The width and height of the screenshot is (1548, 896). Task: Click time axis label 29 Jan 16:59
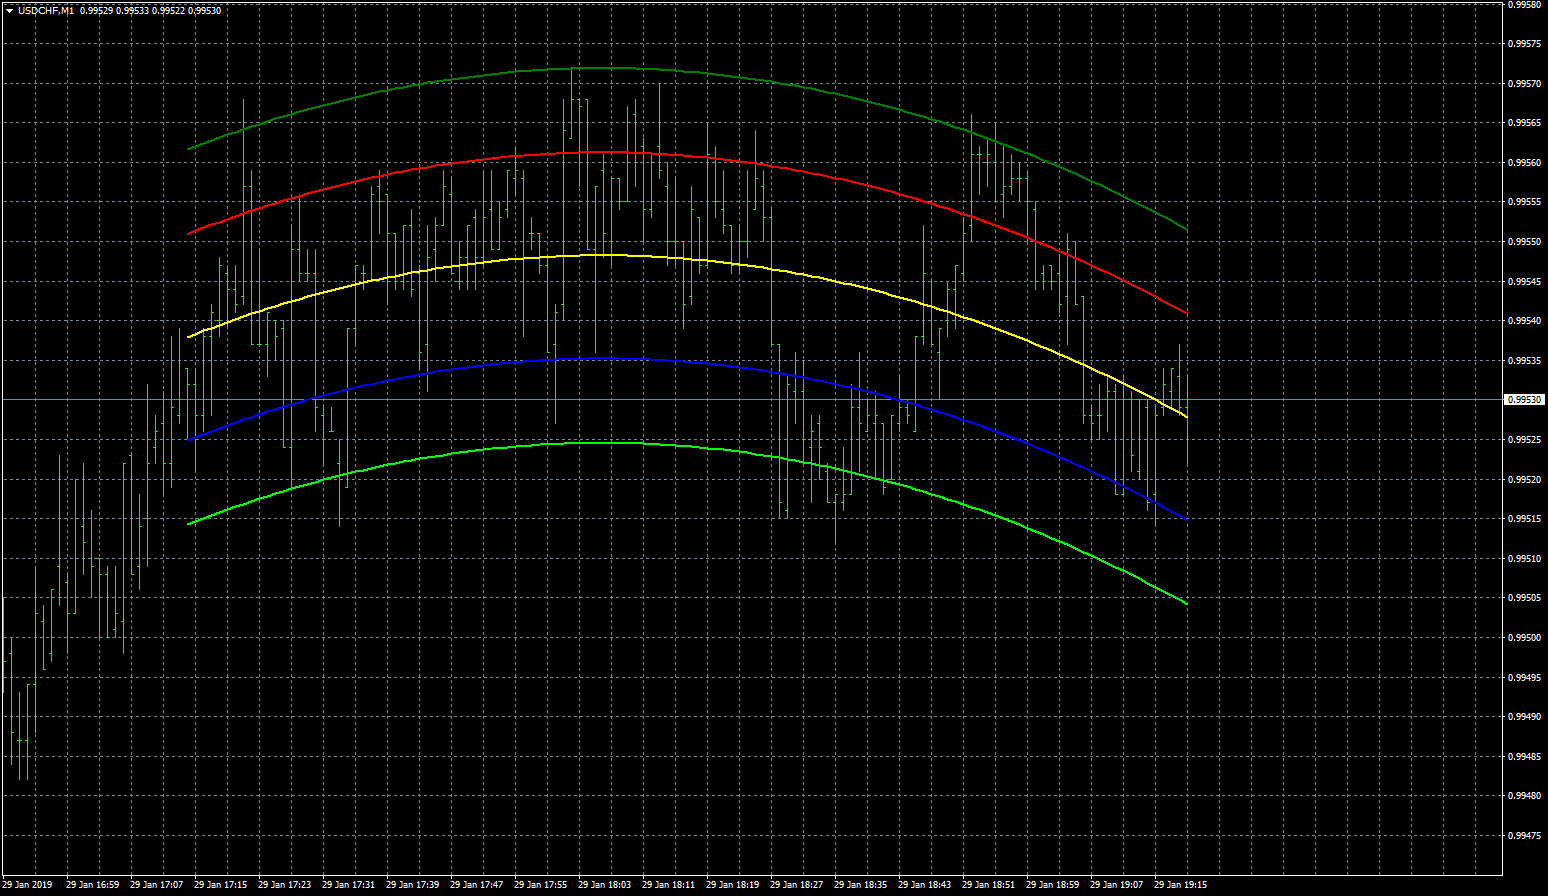pyautogui.click(x=93, y=885)
